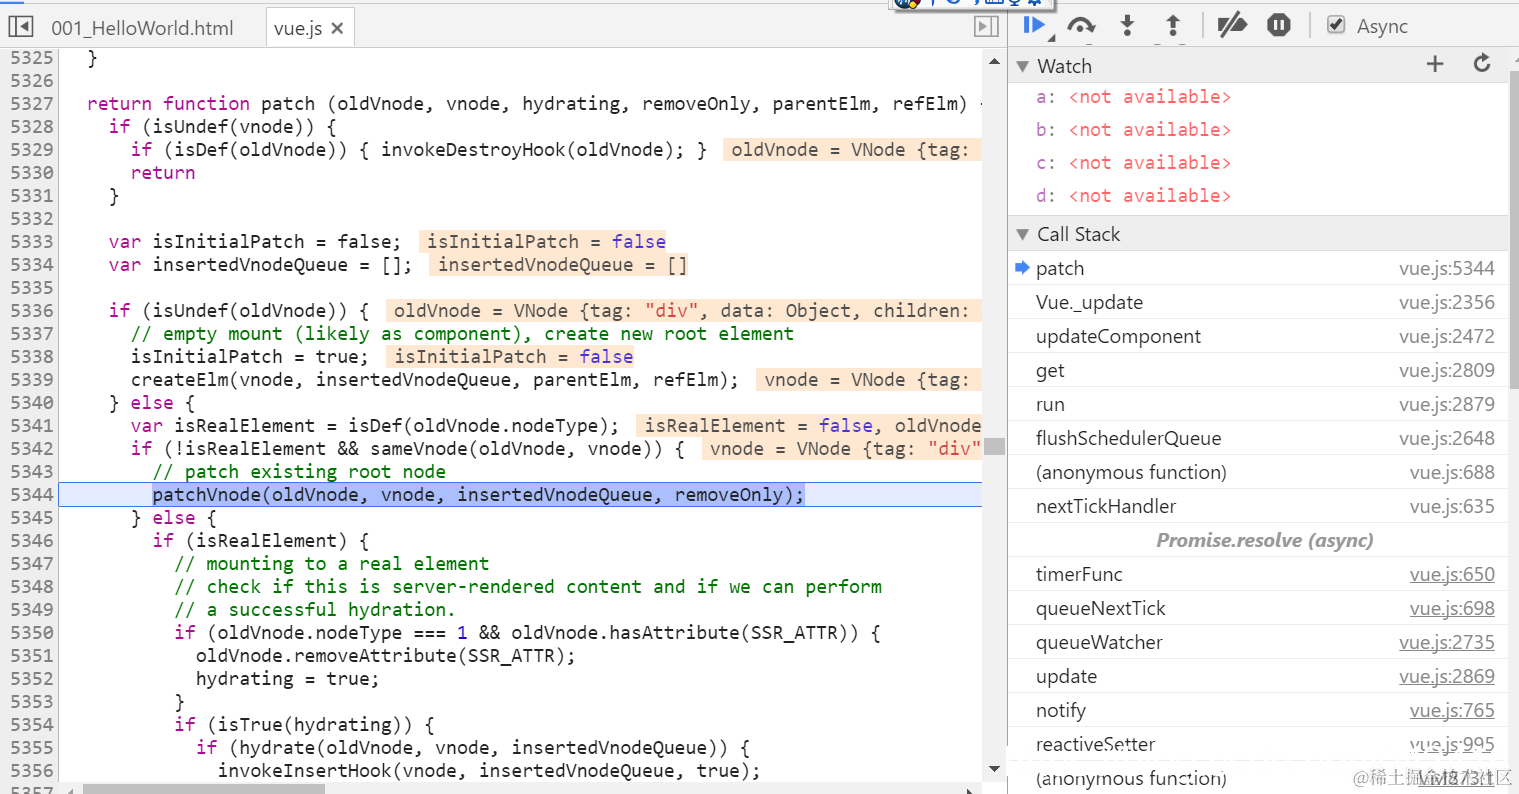Open vue.js:698 source link
Screen dimensions: 1519x794
tap(1452, 608)
